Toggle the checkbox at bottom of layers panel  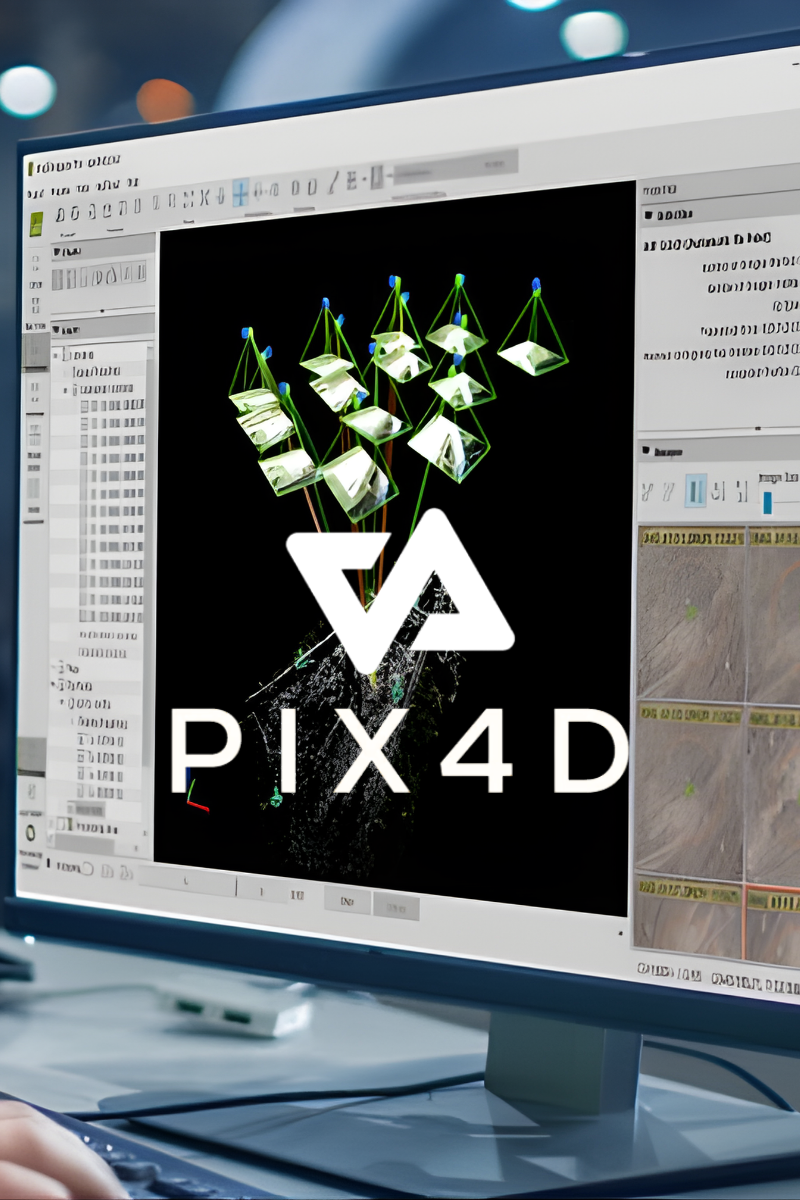[64, 826]
